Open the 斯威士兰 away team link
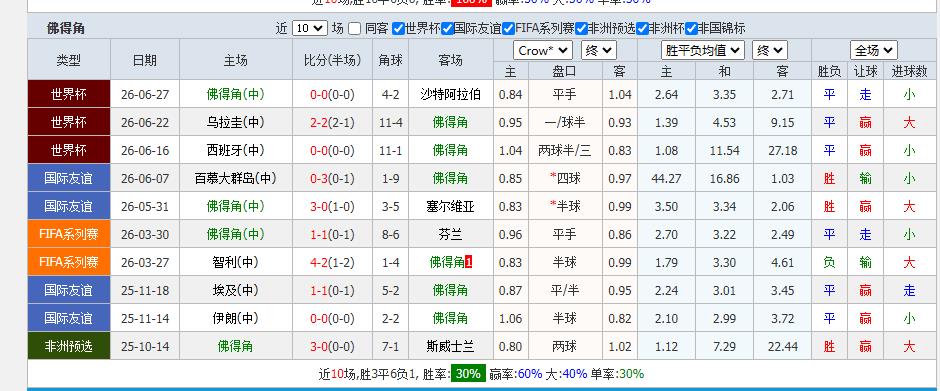Viewport: 940px width, 391px height. 451,346
